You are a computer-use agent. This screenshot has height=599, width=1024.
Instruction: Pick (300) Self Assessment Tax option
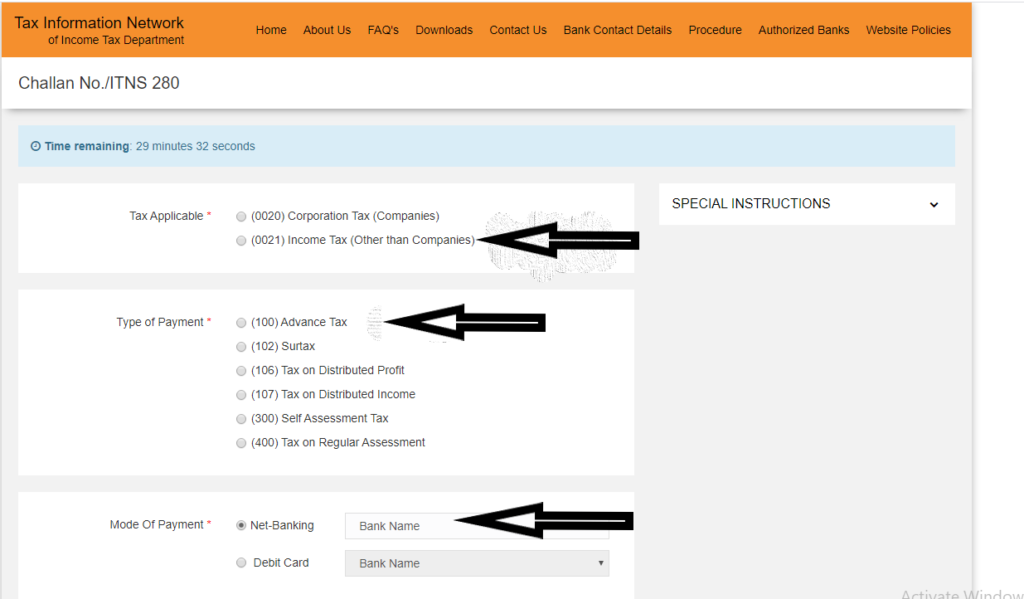point(241,418)
